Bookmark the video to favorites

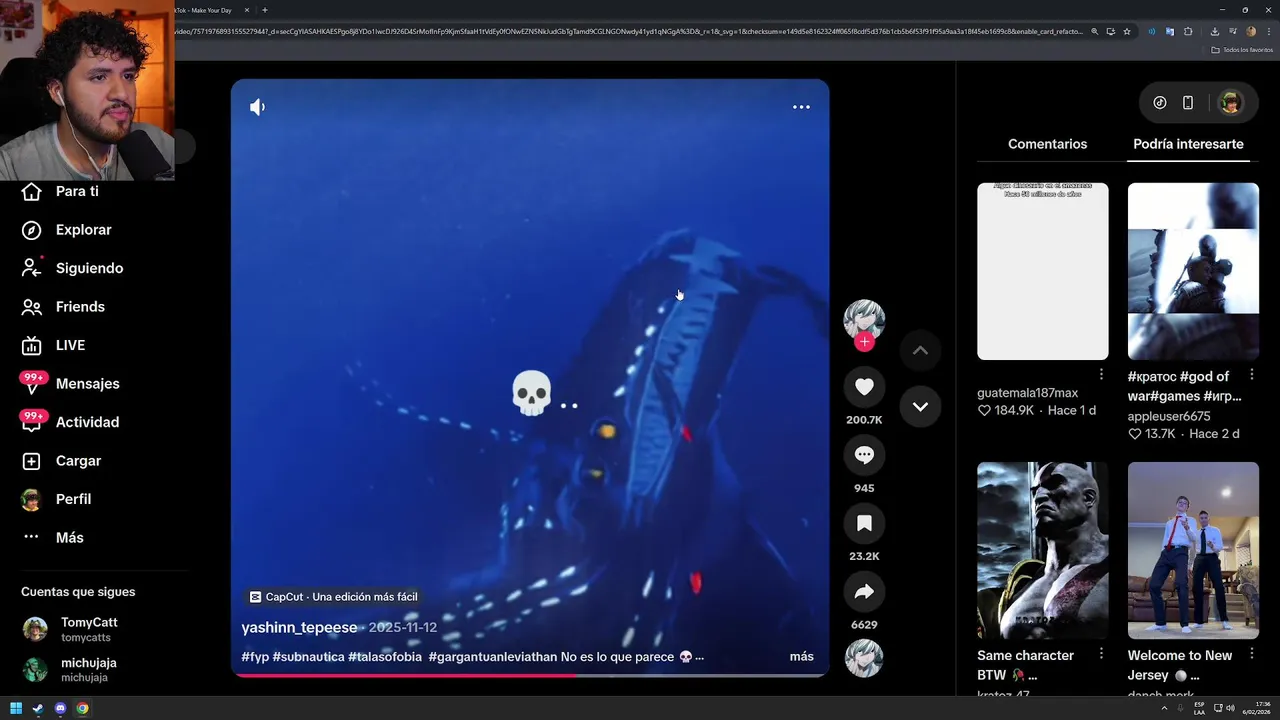point(864,523)
